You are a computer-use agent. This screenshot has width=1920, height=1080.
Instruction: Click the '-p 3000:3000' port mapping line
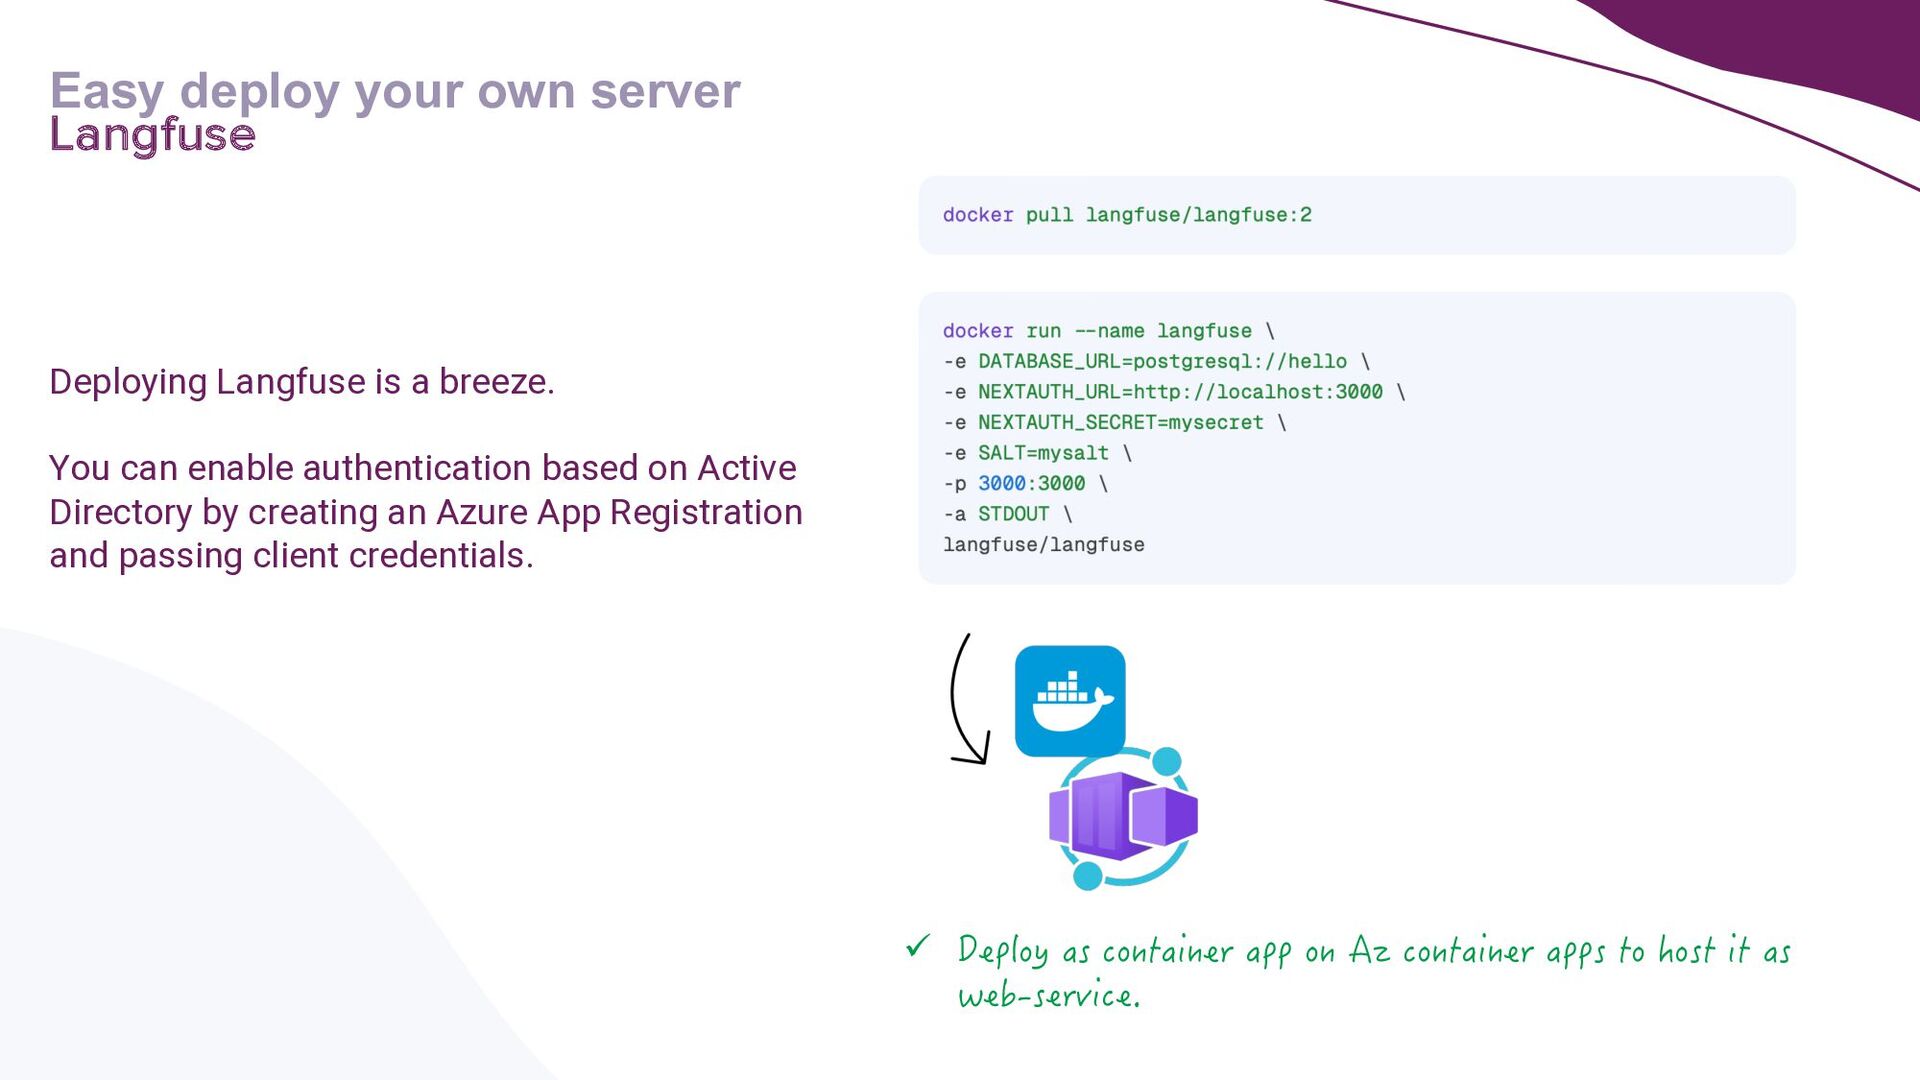[1025, 484]
